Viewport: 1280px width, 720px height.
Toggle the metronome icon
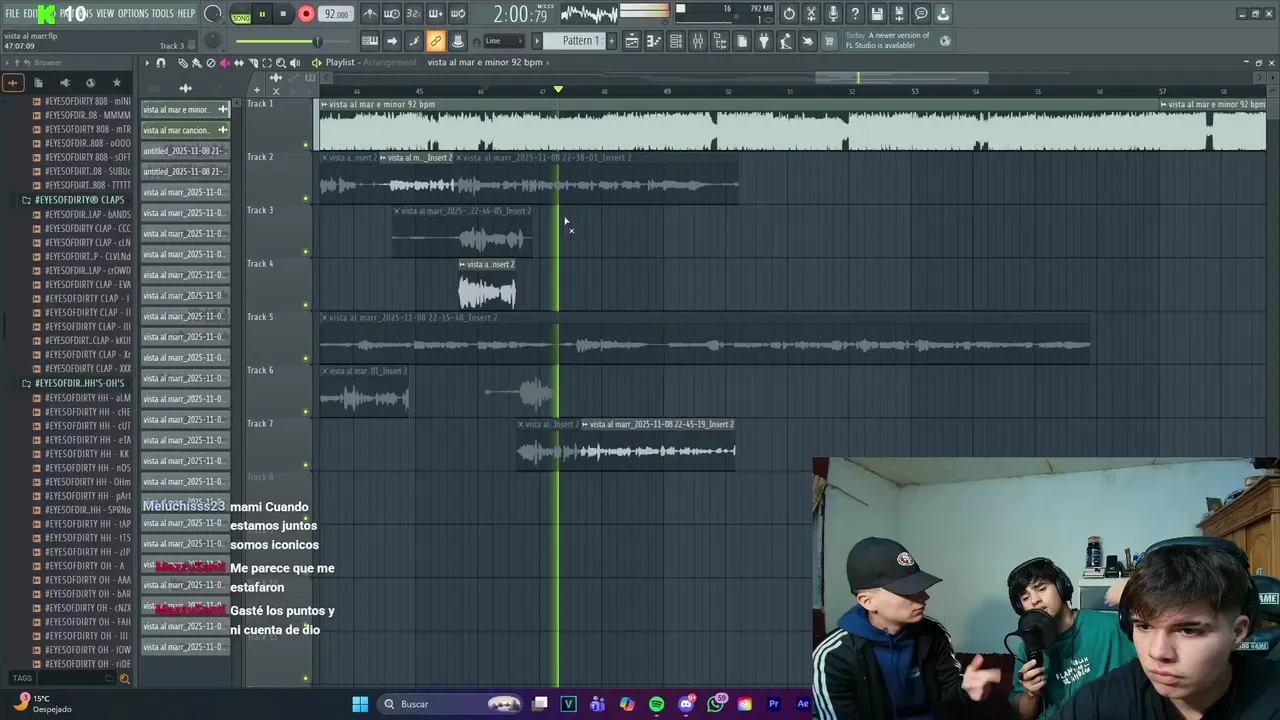click(370, 14)
